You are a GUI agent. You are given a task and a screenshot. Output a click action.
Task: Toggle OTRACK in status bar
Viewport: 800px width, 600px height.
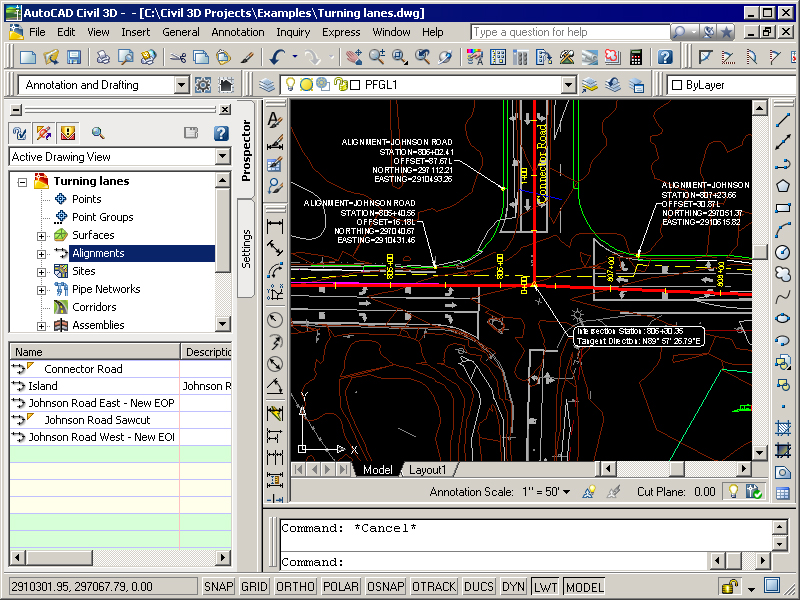click(x=434, y=587)
